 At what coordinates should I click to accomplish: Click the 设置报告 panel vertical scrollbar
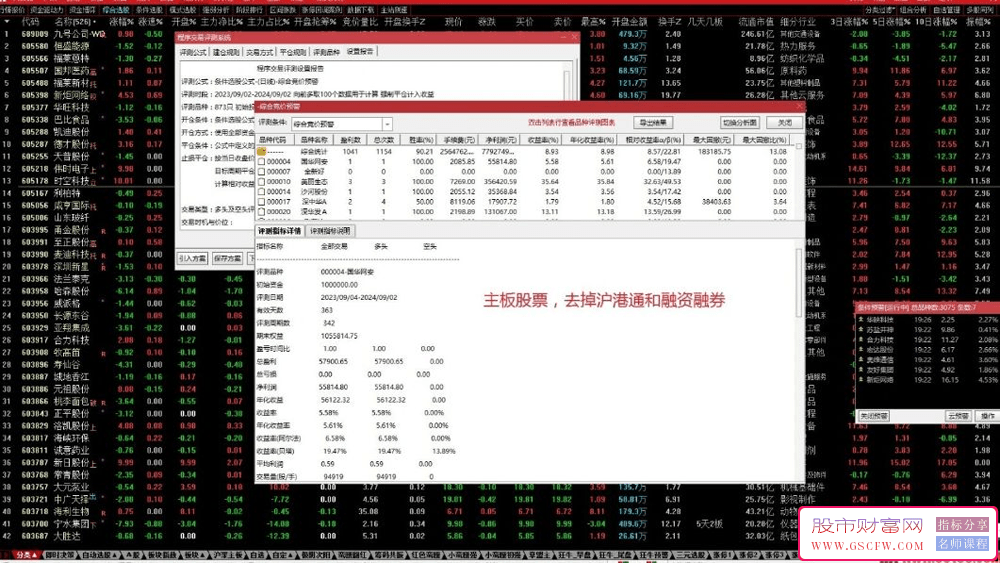click(x=567, y=83)
